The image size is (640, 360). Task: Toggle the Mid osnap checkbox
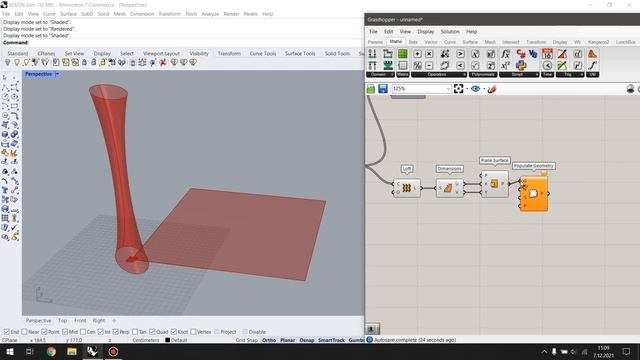pyautogui.click(x=64, y=332)
